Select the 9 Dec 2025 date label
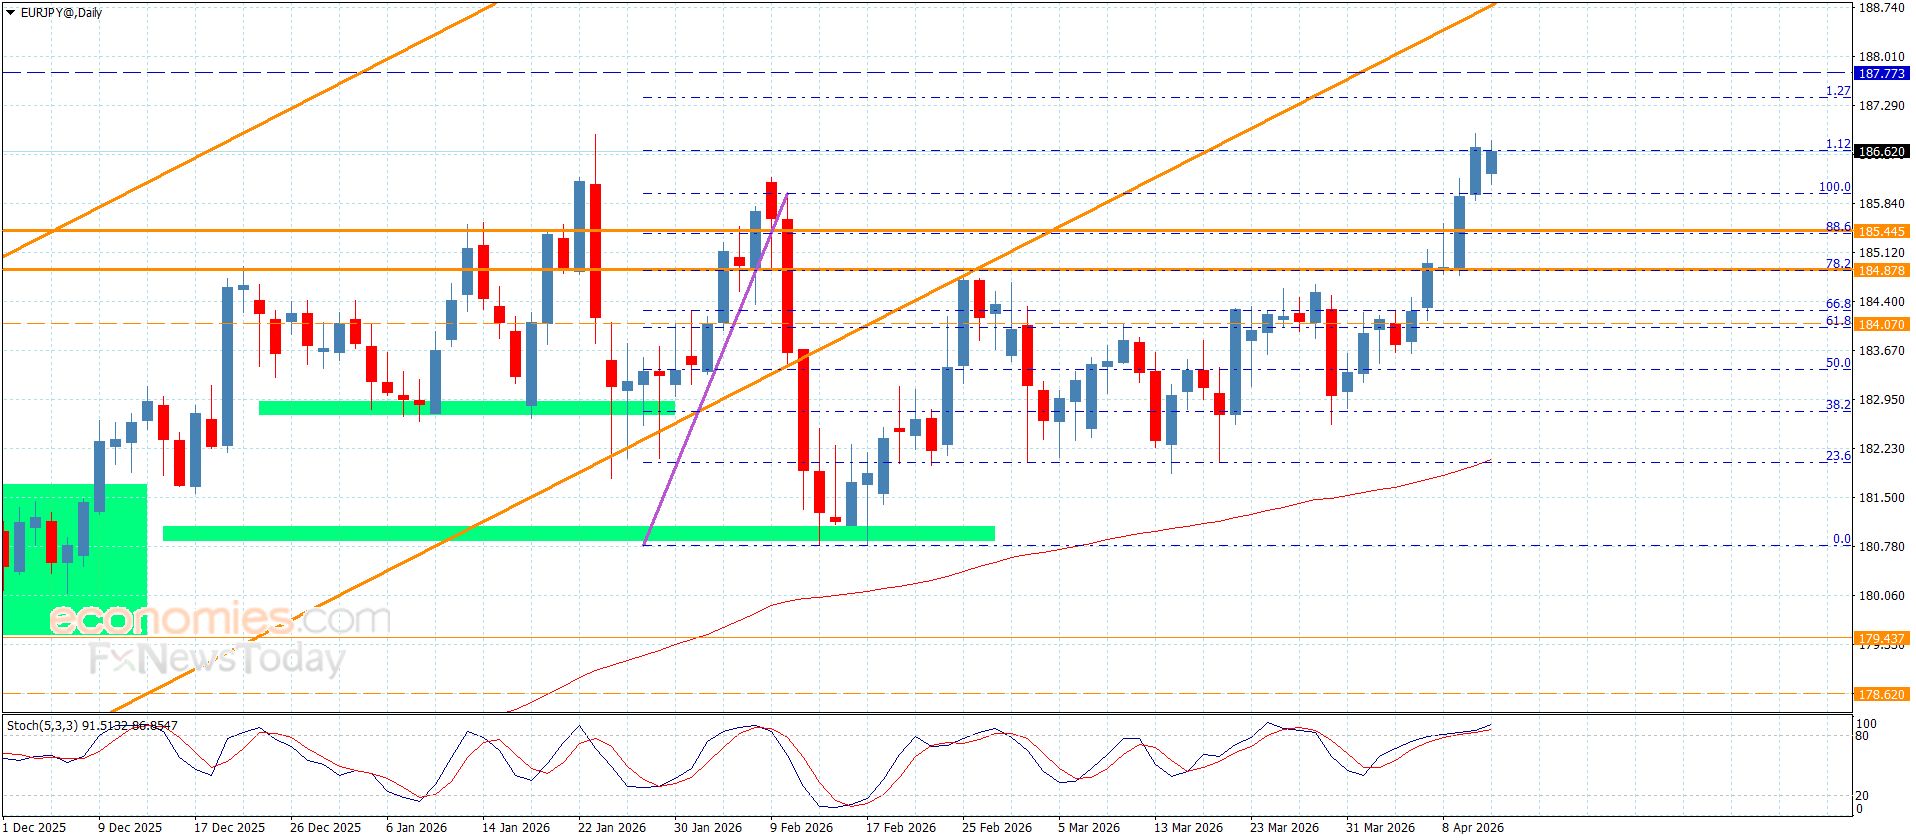Screen dimensions: 1916x840 [130, 828]
